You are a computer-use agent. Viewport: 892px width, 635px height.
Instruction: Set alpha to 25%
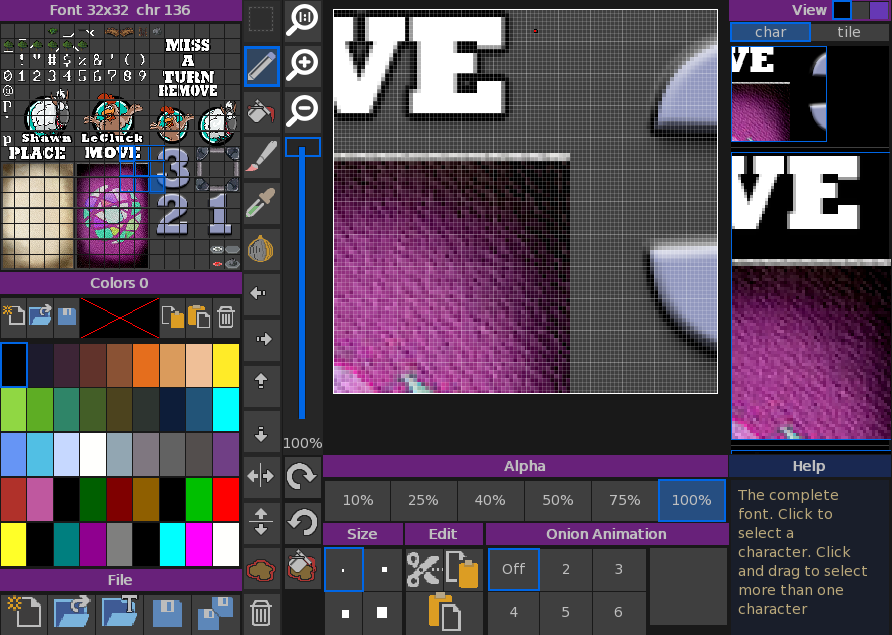coord(424,500)
